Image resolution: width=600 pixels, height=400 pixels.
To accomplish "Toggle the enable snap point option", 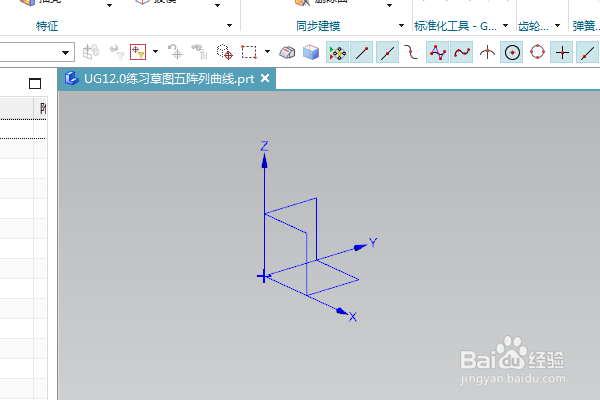I will [338, 52].
